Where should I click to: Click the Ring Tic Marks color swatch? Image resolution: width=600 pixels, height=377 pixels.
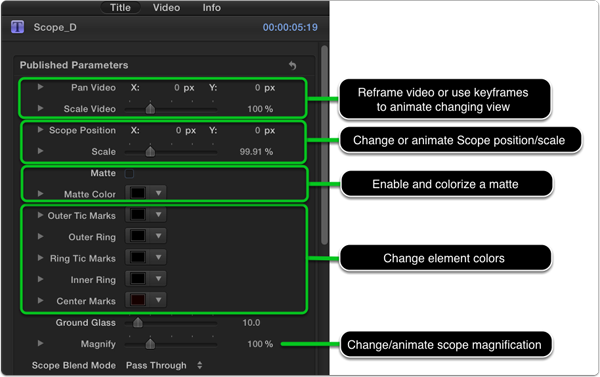coord(138,258)
